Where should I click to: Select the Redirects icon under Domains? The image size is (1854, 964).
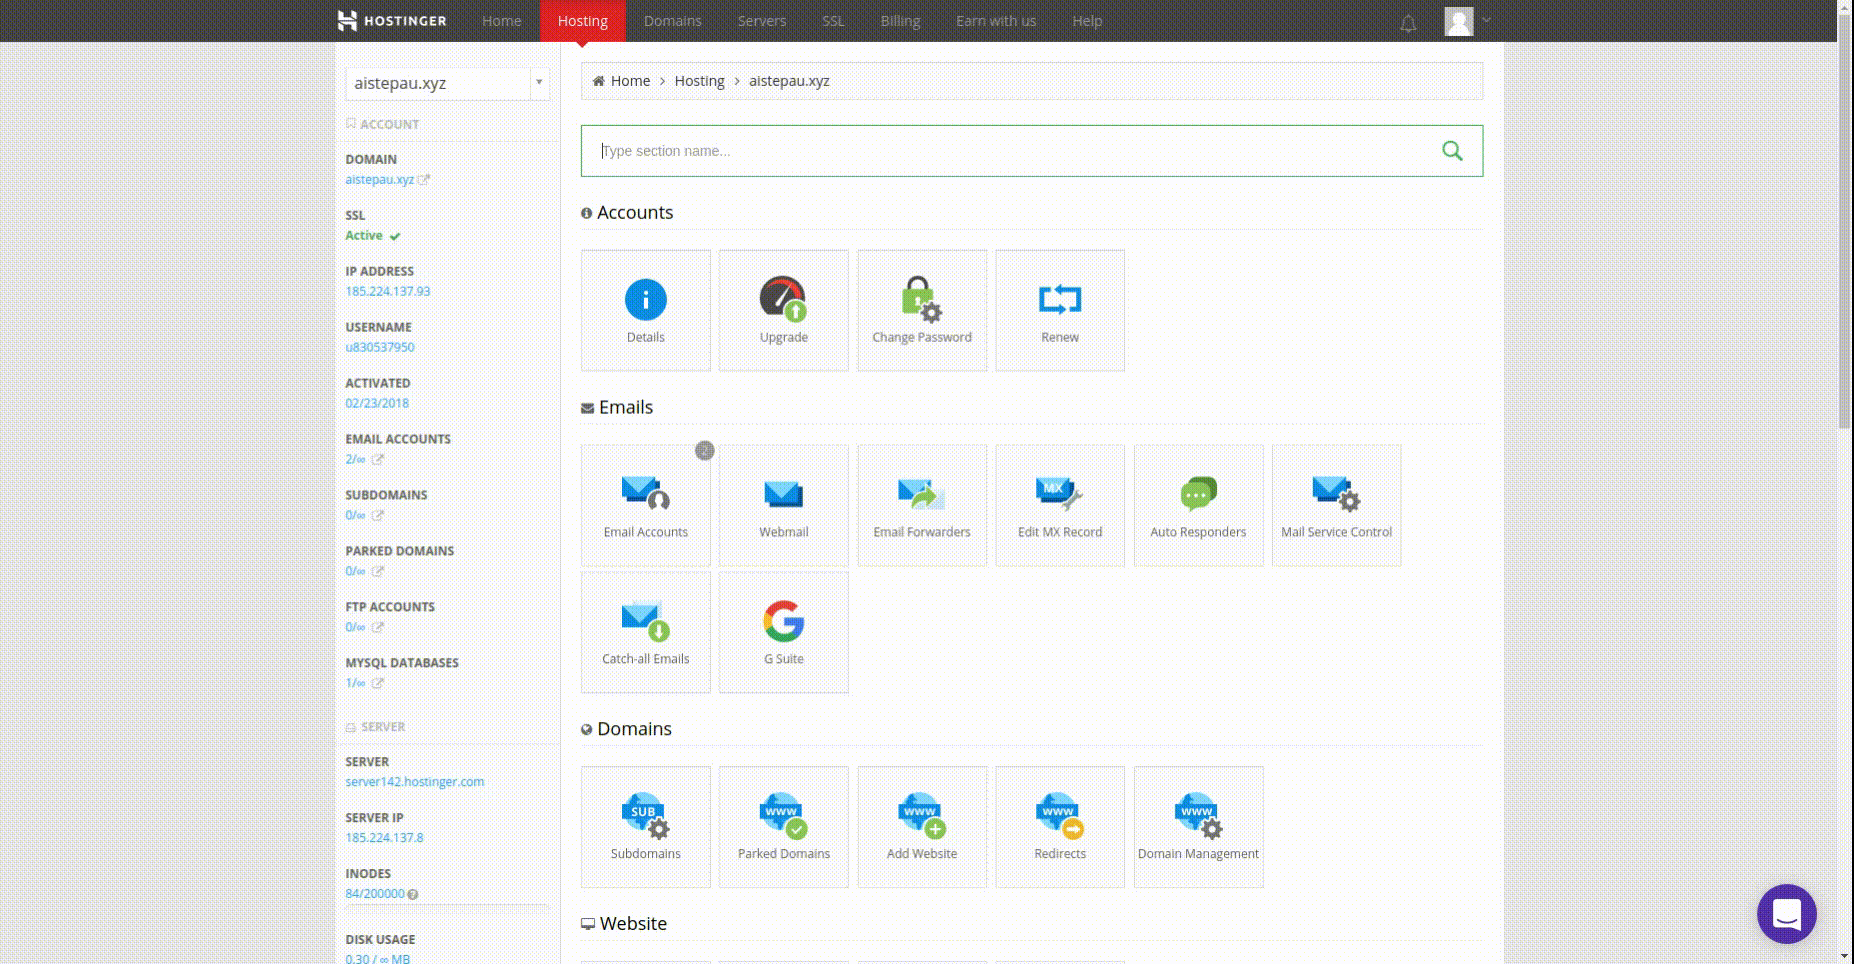[x=1059, y=827]
